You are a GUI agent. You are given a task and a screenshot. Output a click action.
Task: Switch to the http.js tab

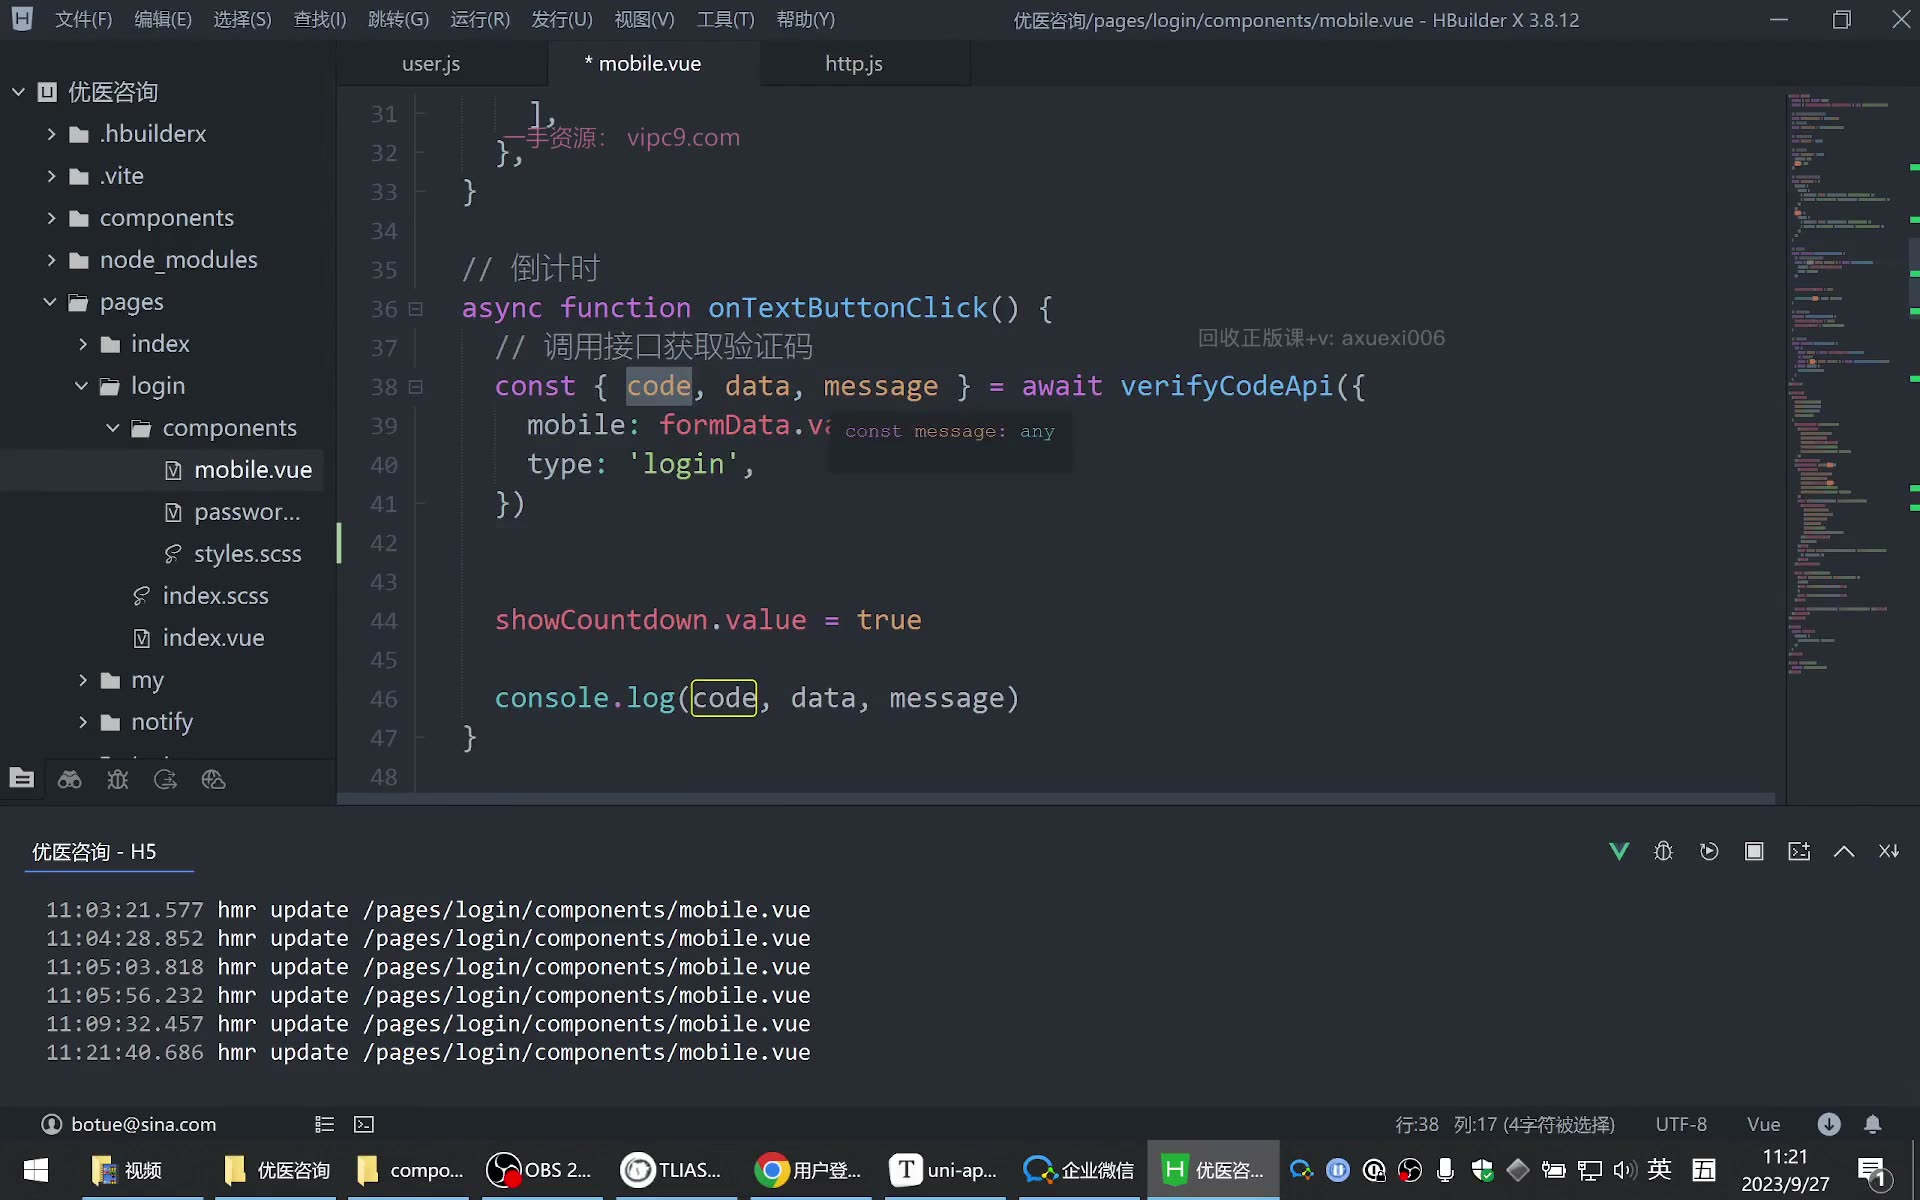(x=854, y=63)
